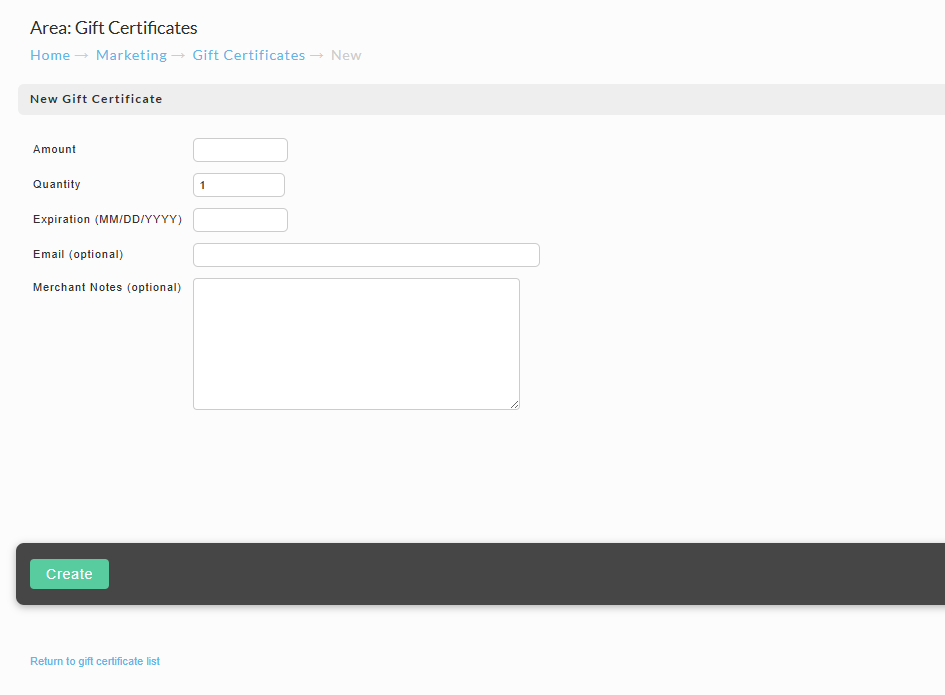Click the Merchant Notes (optional) label

[x=107, y=288]
